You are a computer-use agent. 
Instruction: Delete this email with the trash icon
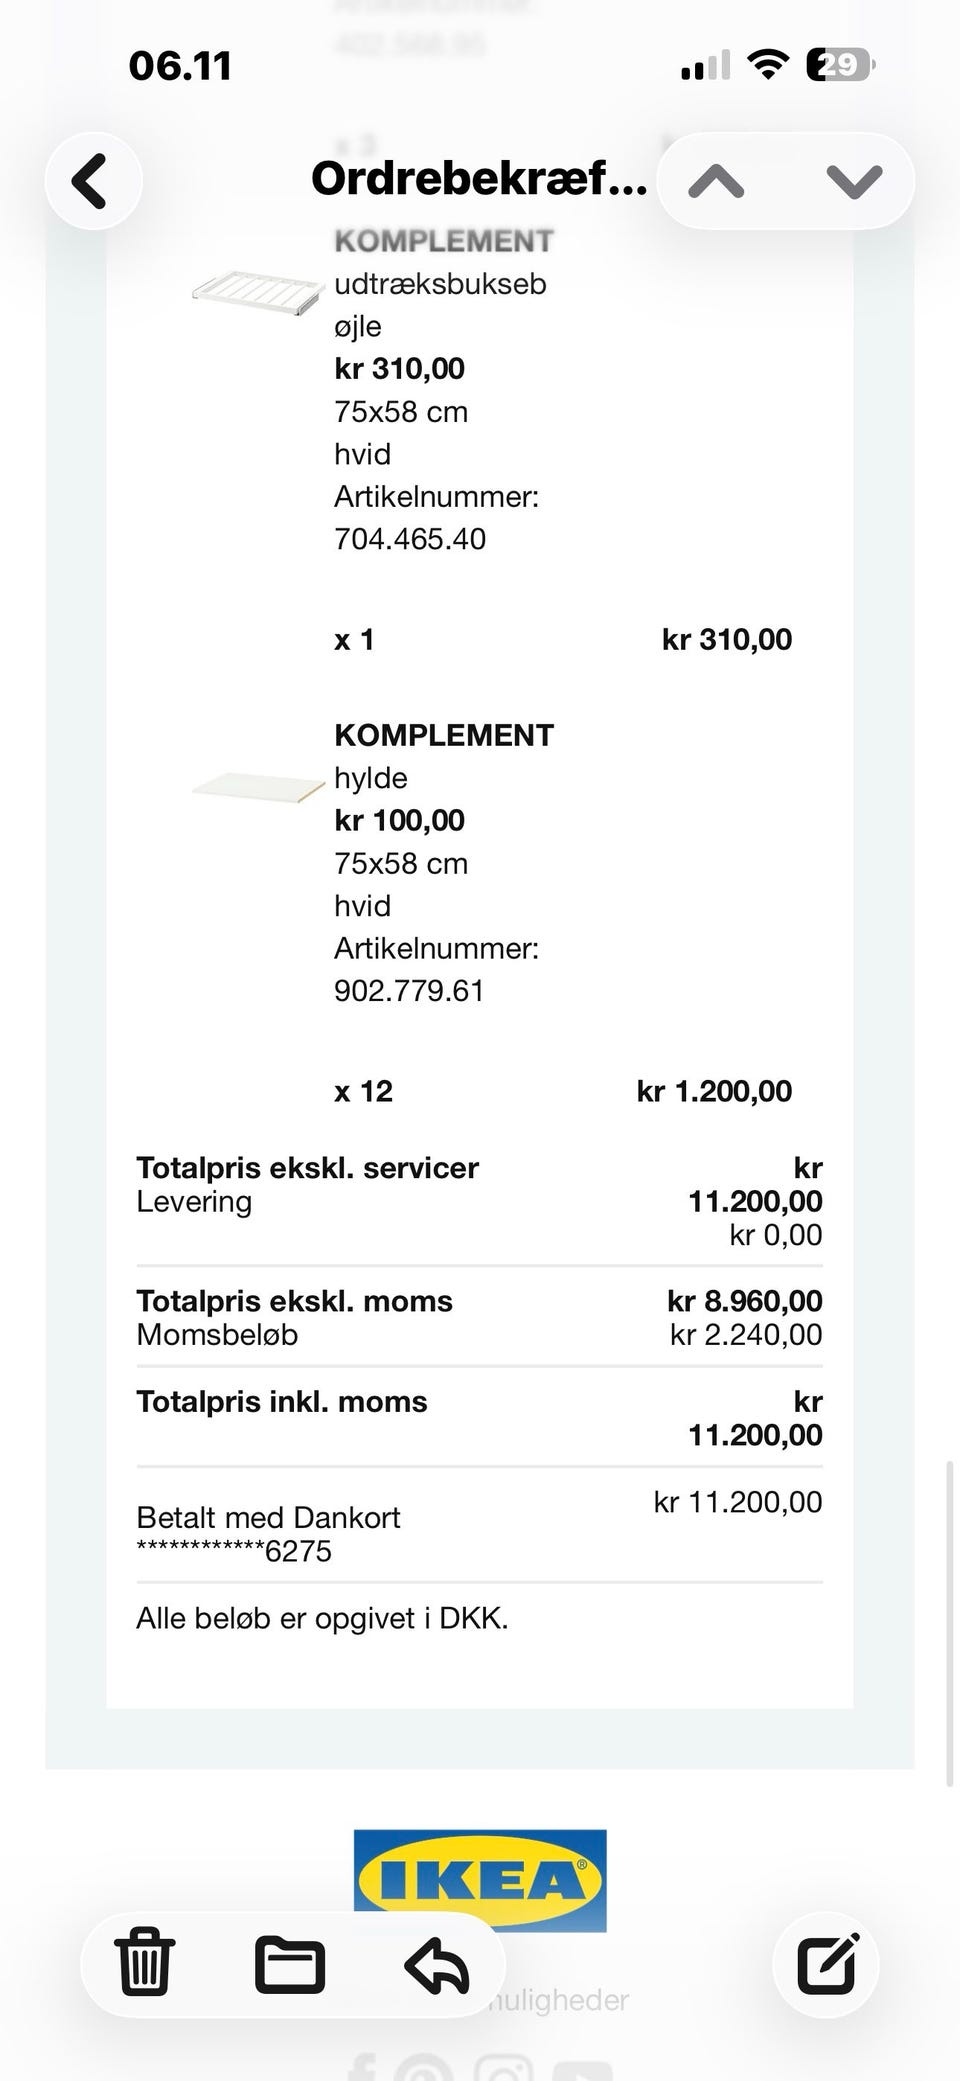point(145,1963)
